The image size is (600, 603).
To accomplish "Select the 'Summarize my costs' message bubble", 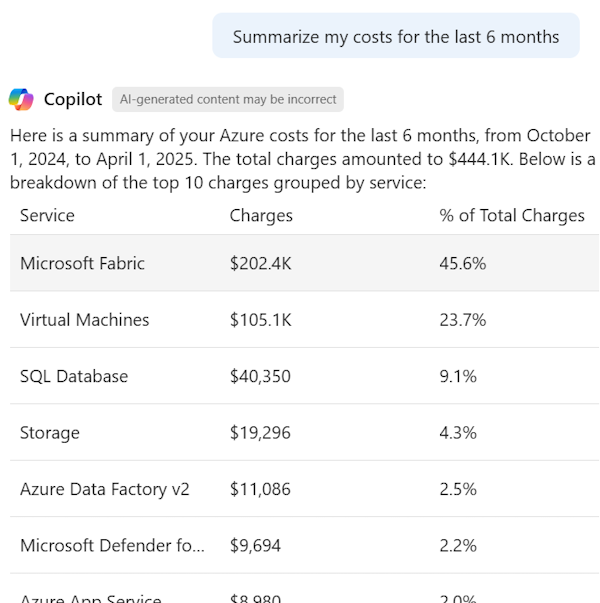I will tap(395, 36).
